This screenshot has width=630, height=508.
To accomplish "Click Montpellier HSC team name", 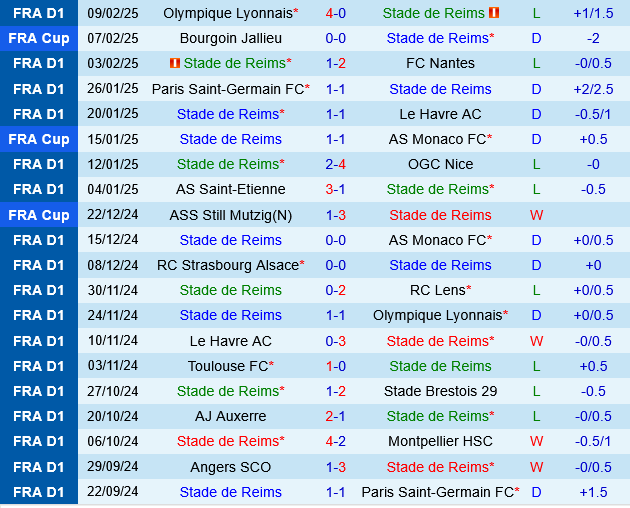I will click(440, 441).
